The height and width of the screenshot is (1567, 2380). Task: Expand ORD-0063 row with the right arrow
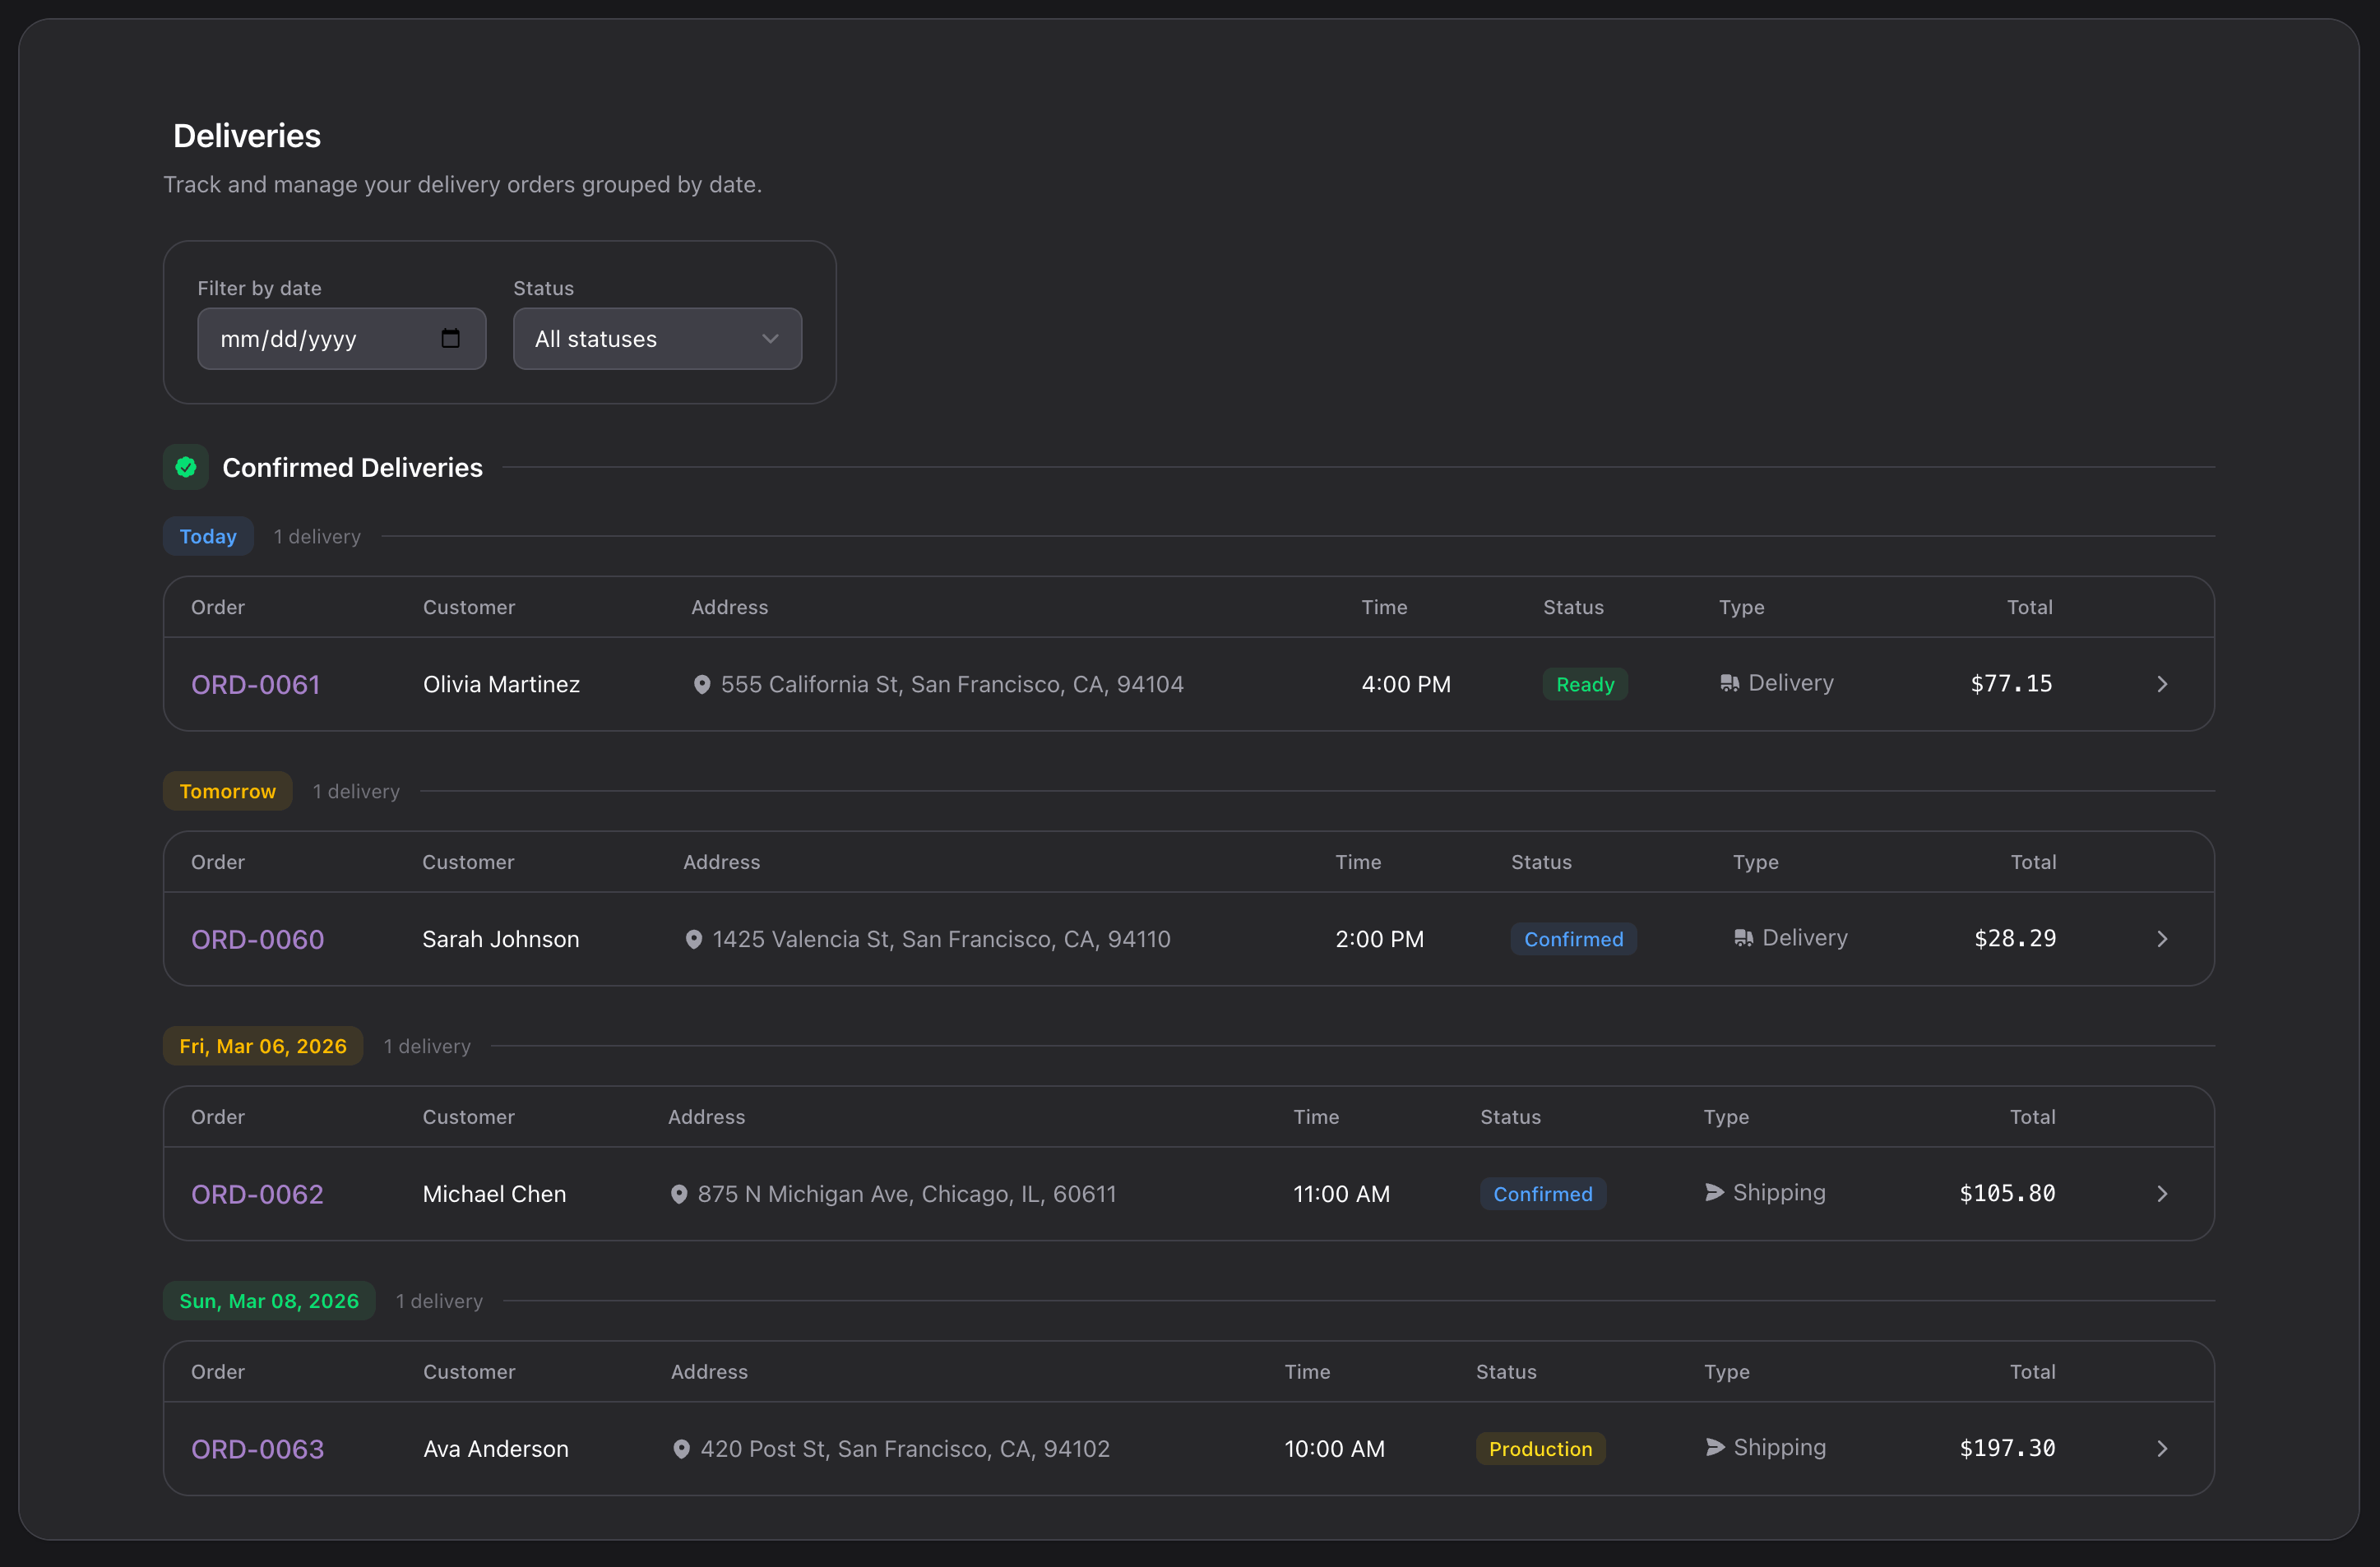click(2162, 1447)
